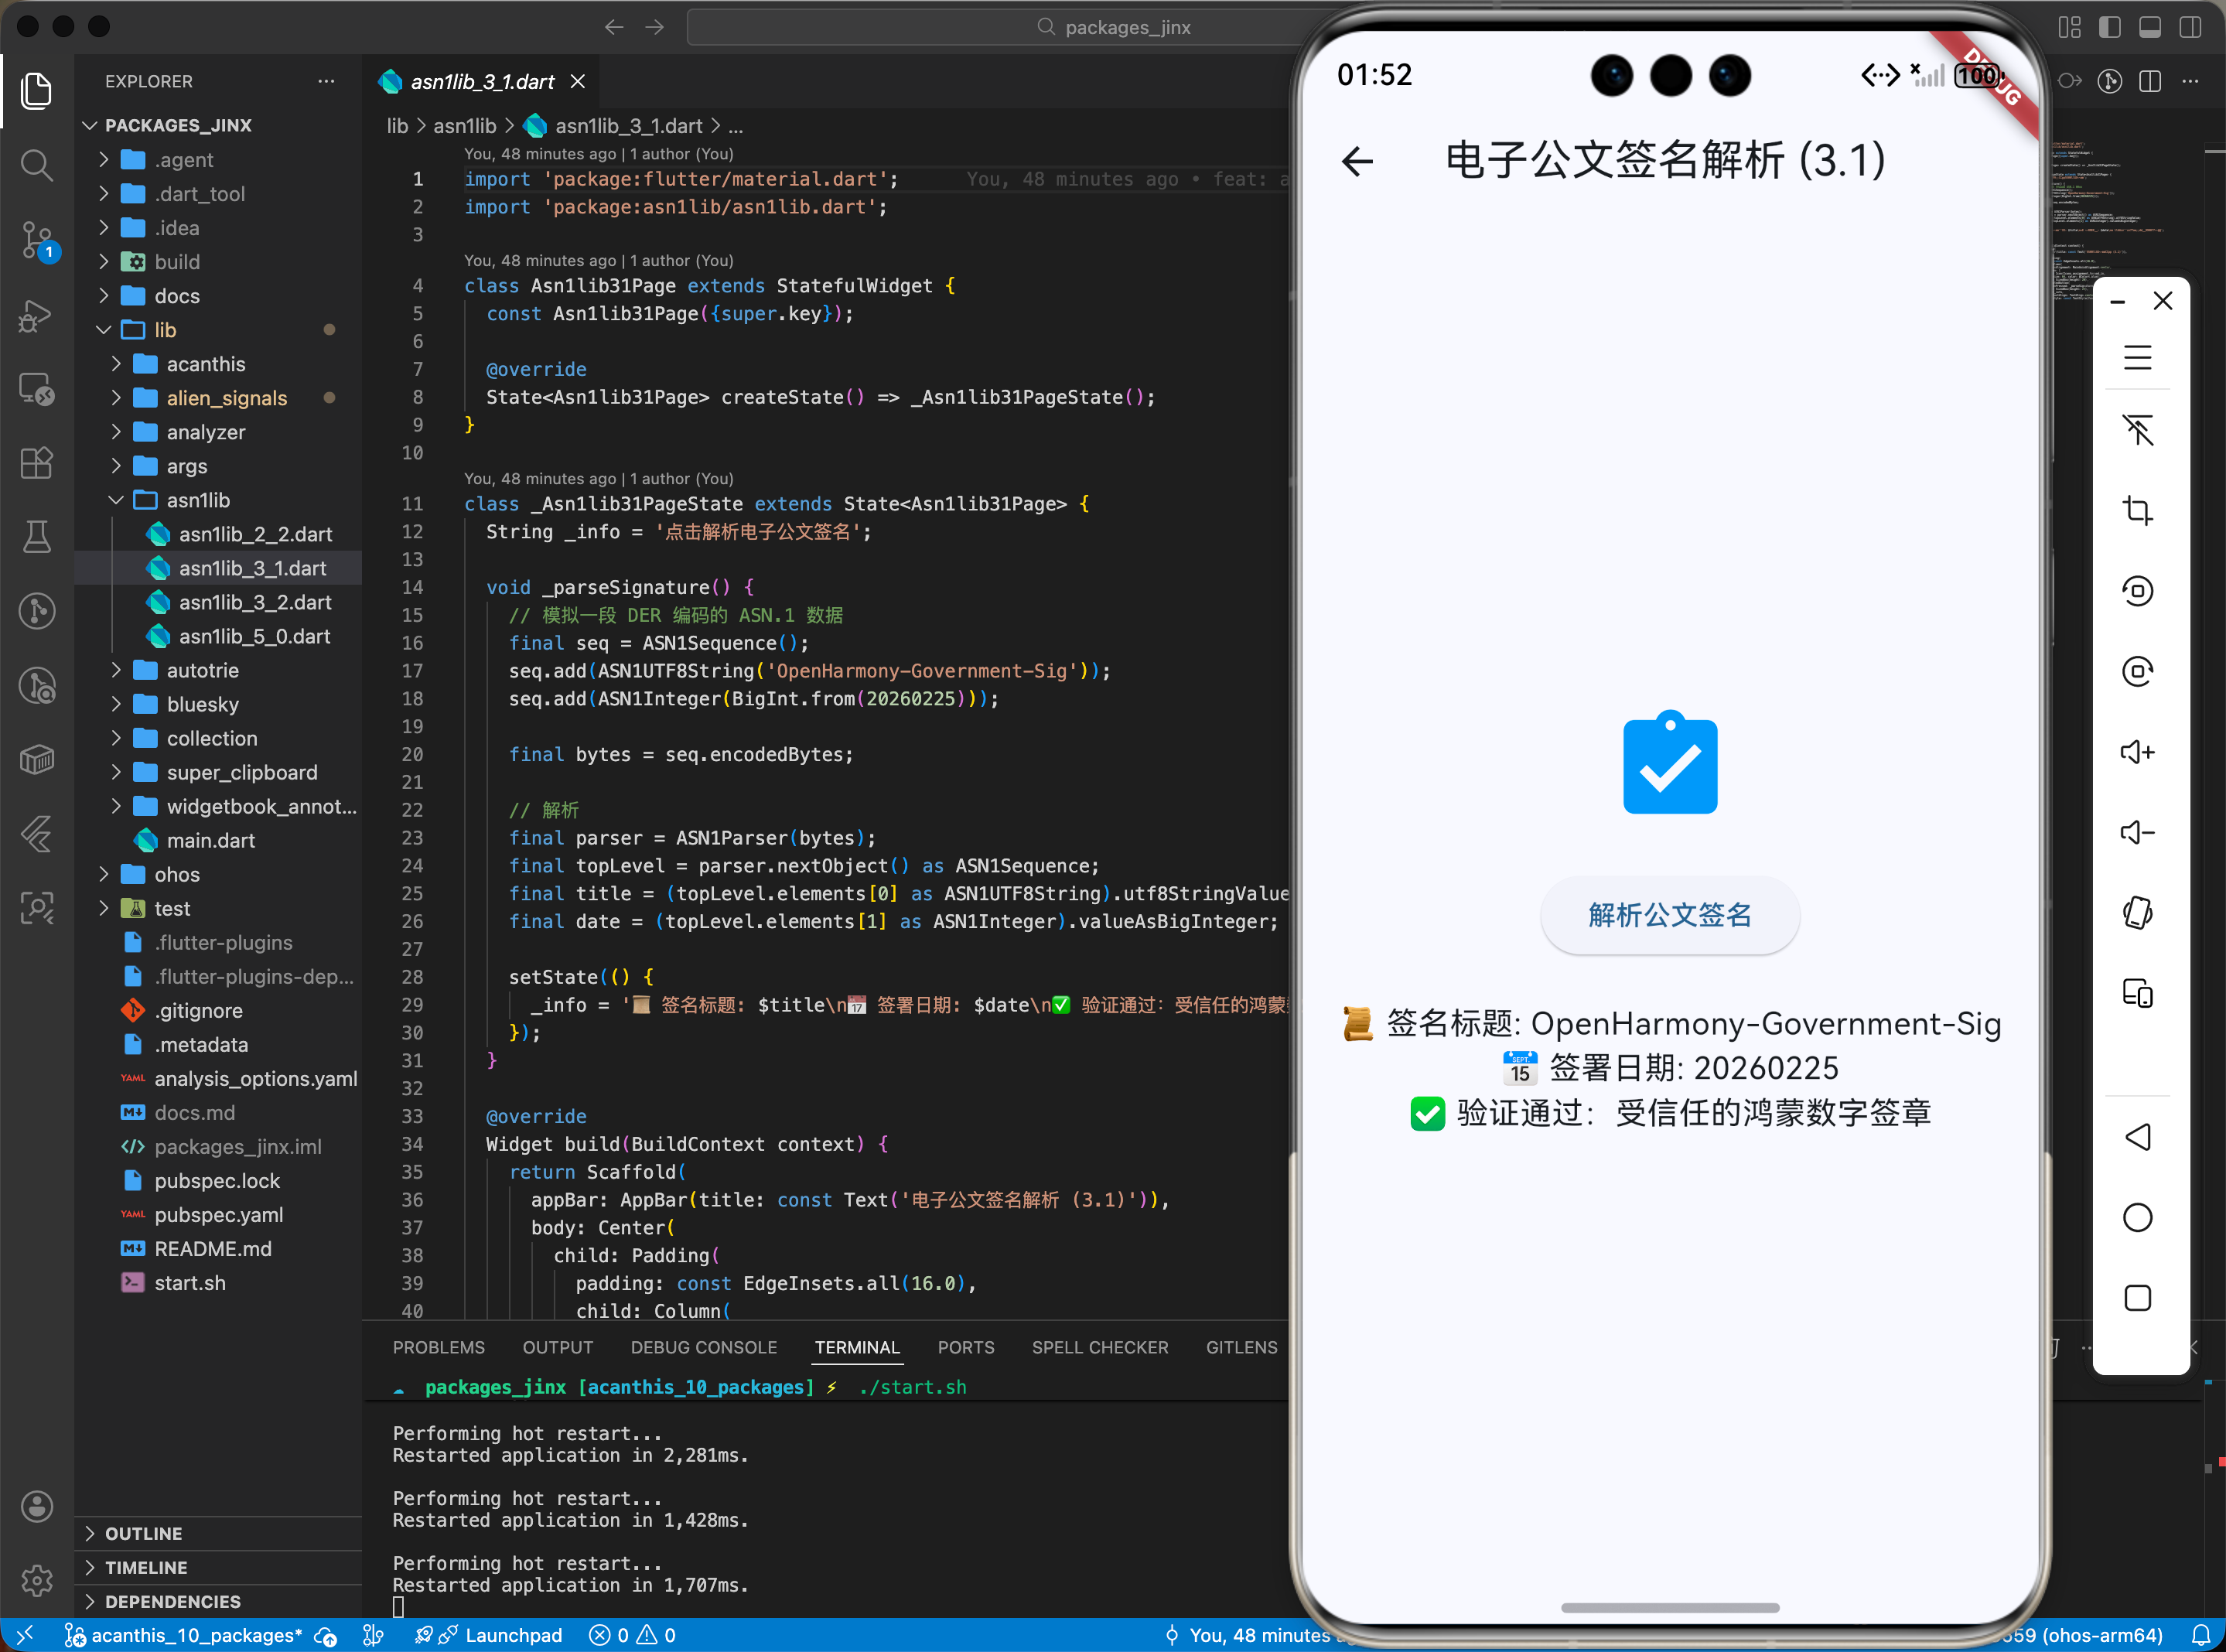The height and width of the screenshot is (1652, 2226).
Task: Open Source Control view with badge
Action: click(x=37, y=240)
